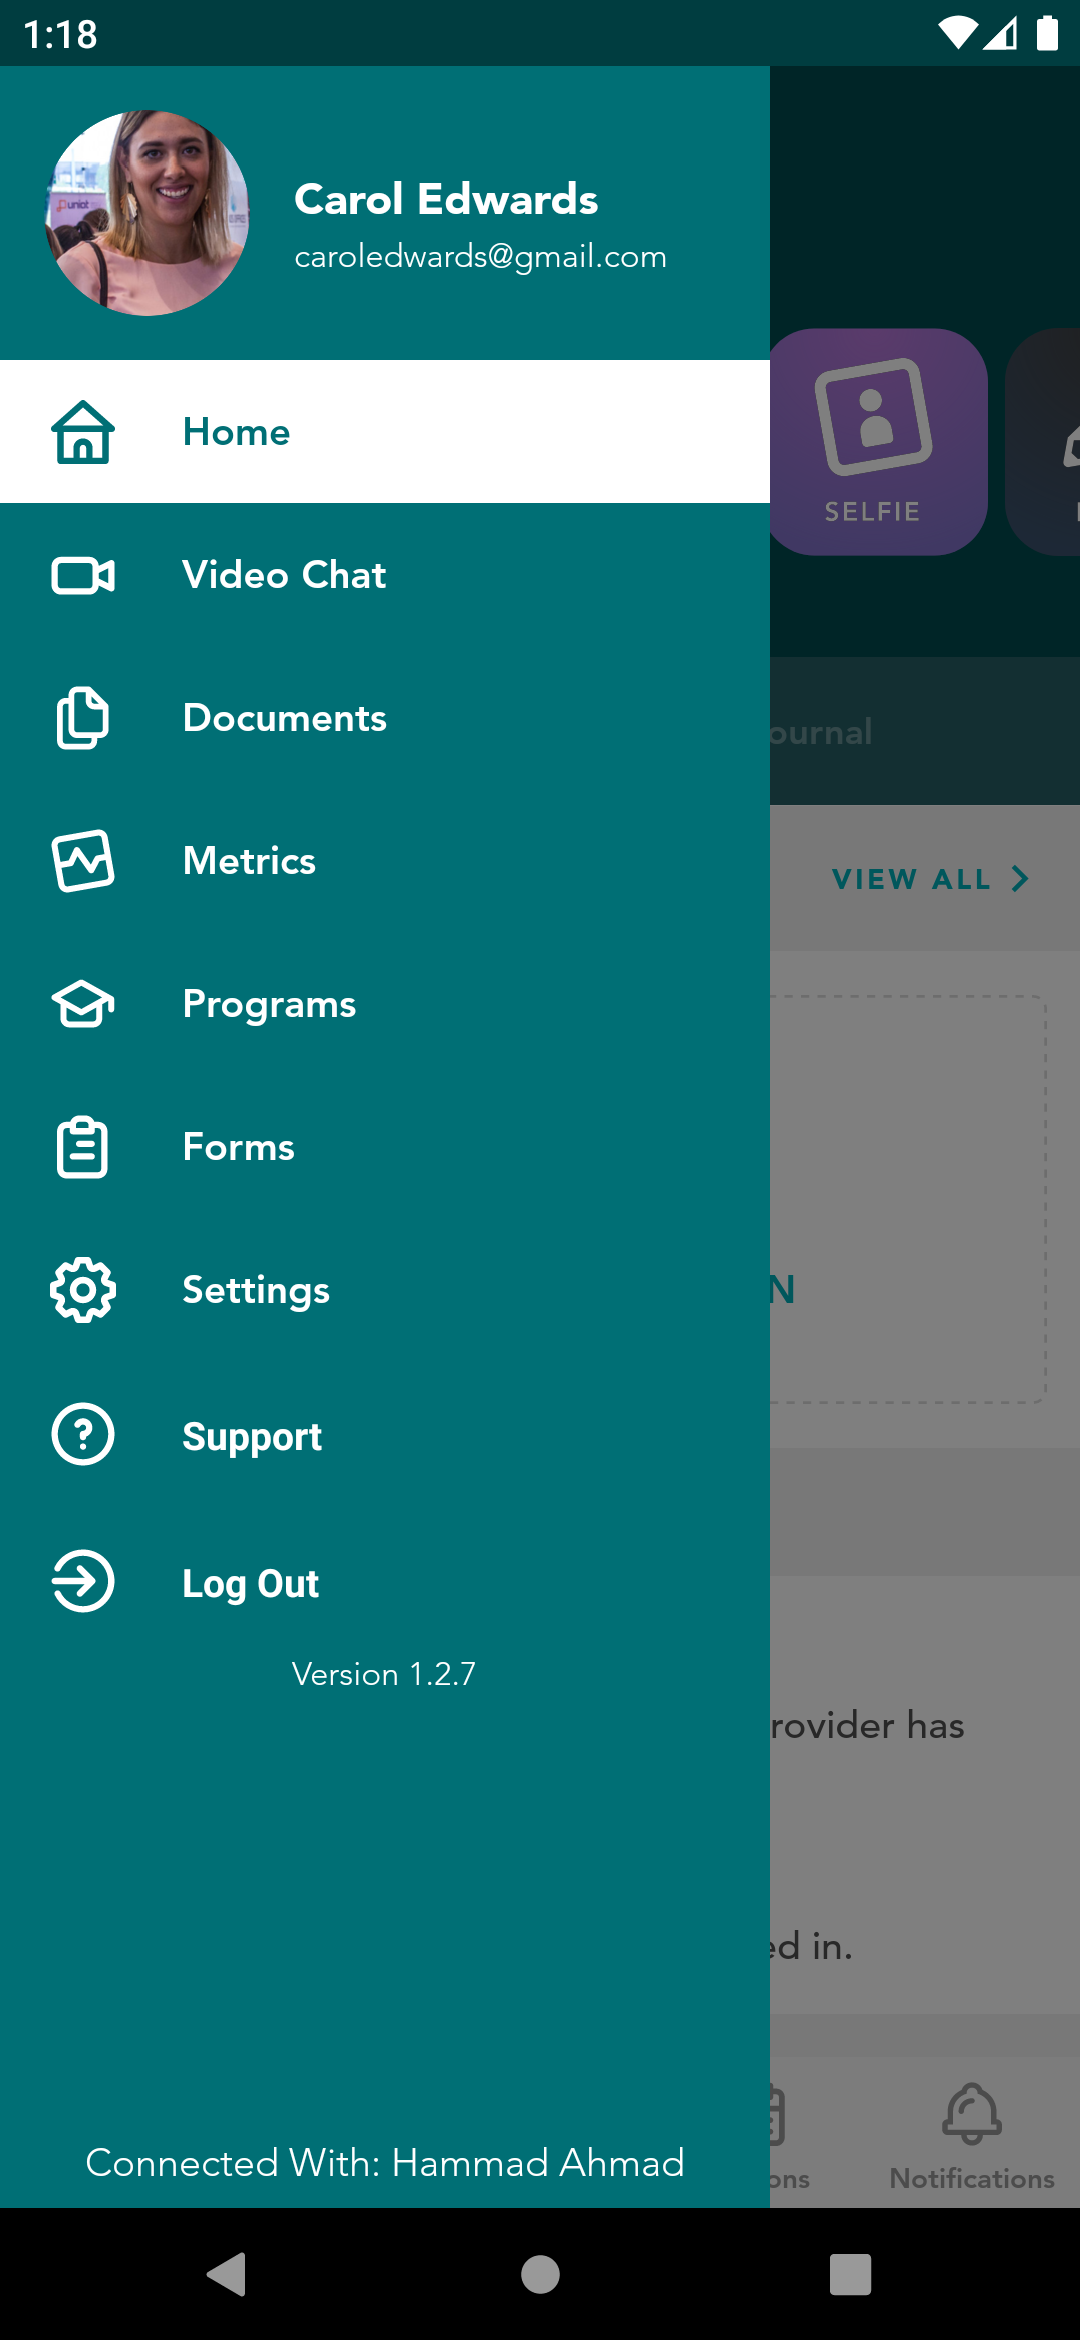Tap the Android back navigation button
Image resolution: width=1080 pixels, height=2340 pixels.
(228, 2275)
